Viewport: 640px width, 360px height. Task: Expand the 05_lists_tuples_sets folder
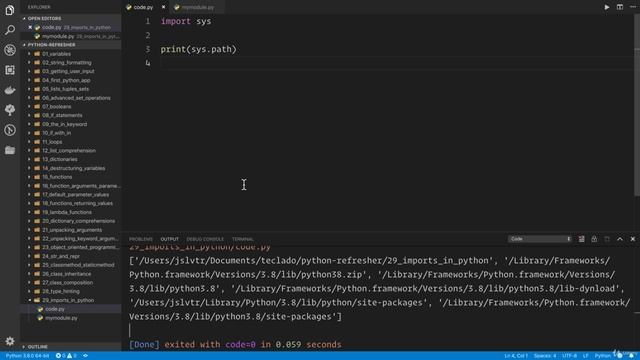65,89
